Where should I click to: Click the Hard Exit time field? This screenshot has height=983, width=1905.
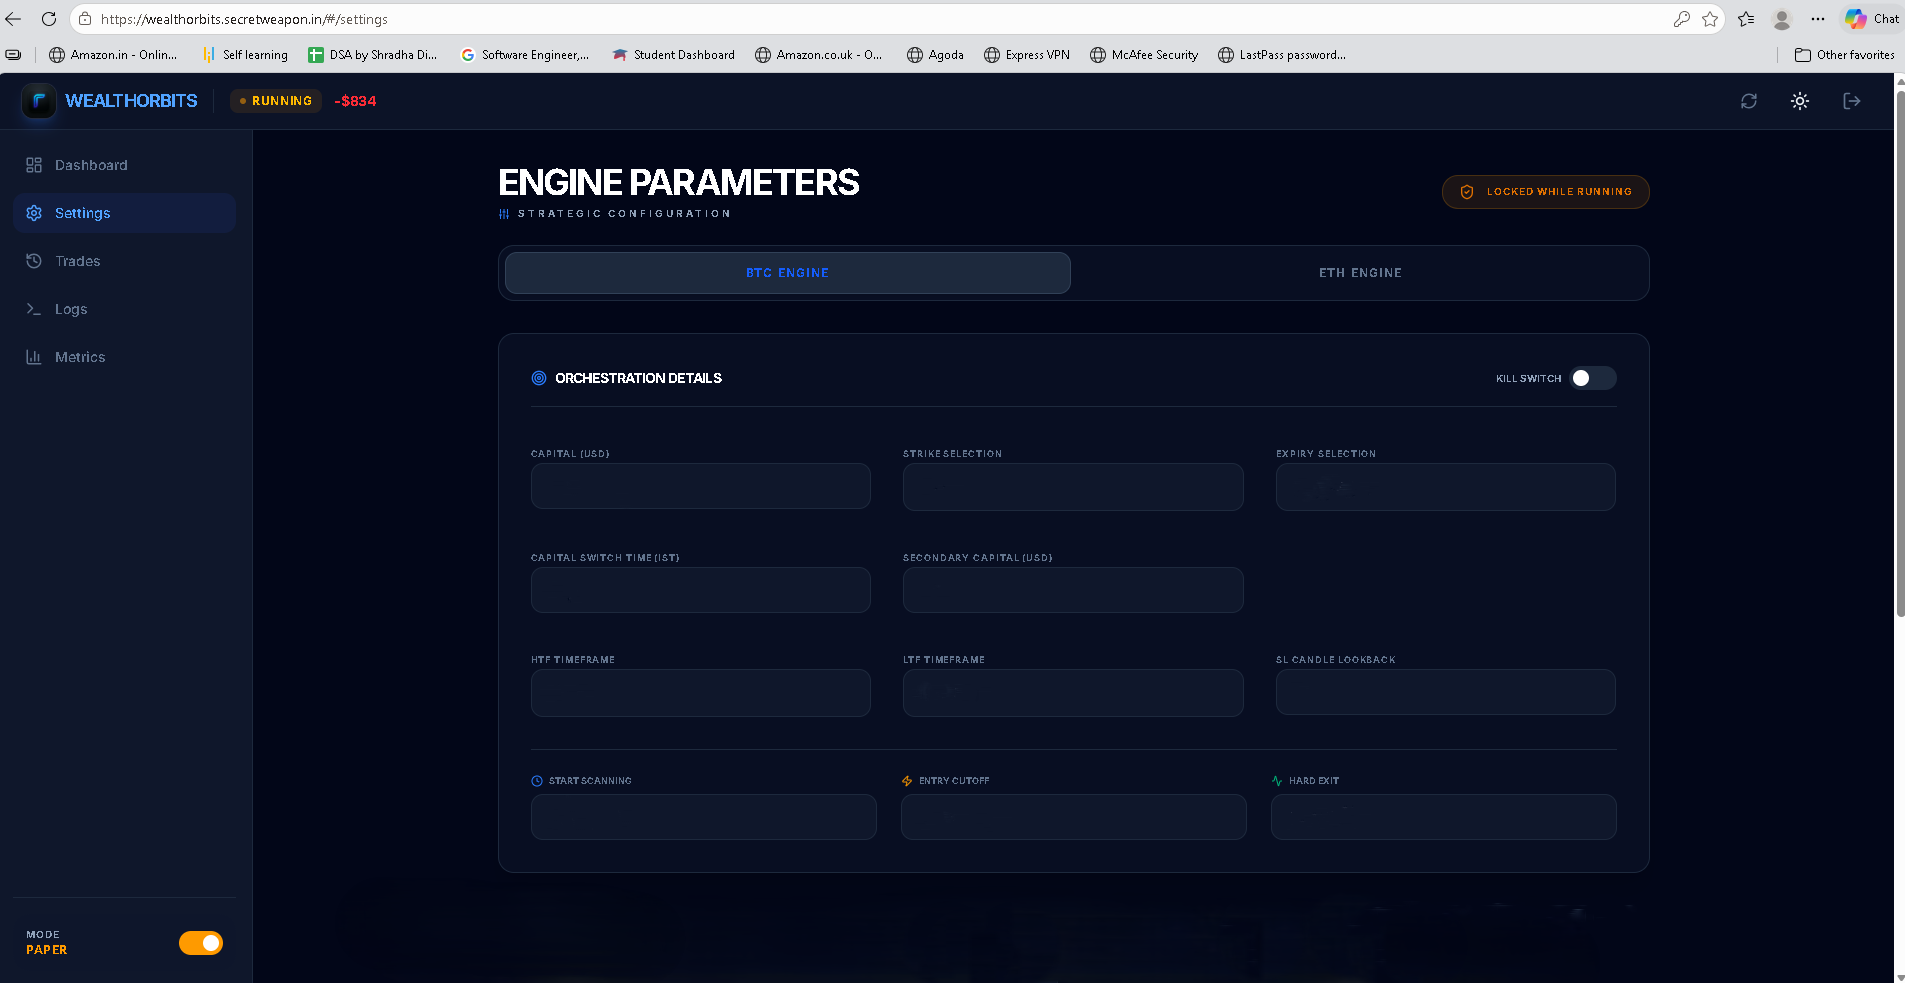tap(1444, 817)
